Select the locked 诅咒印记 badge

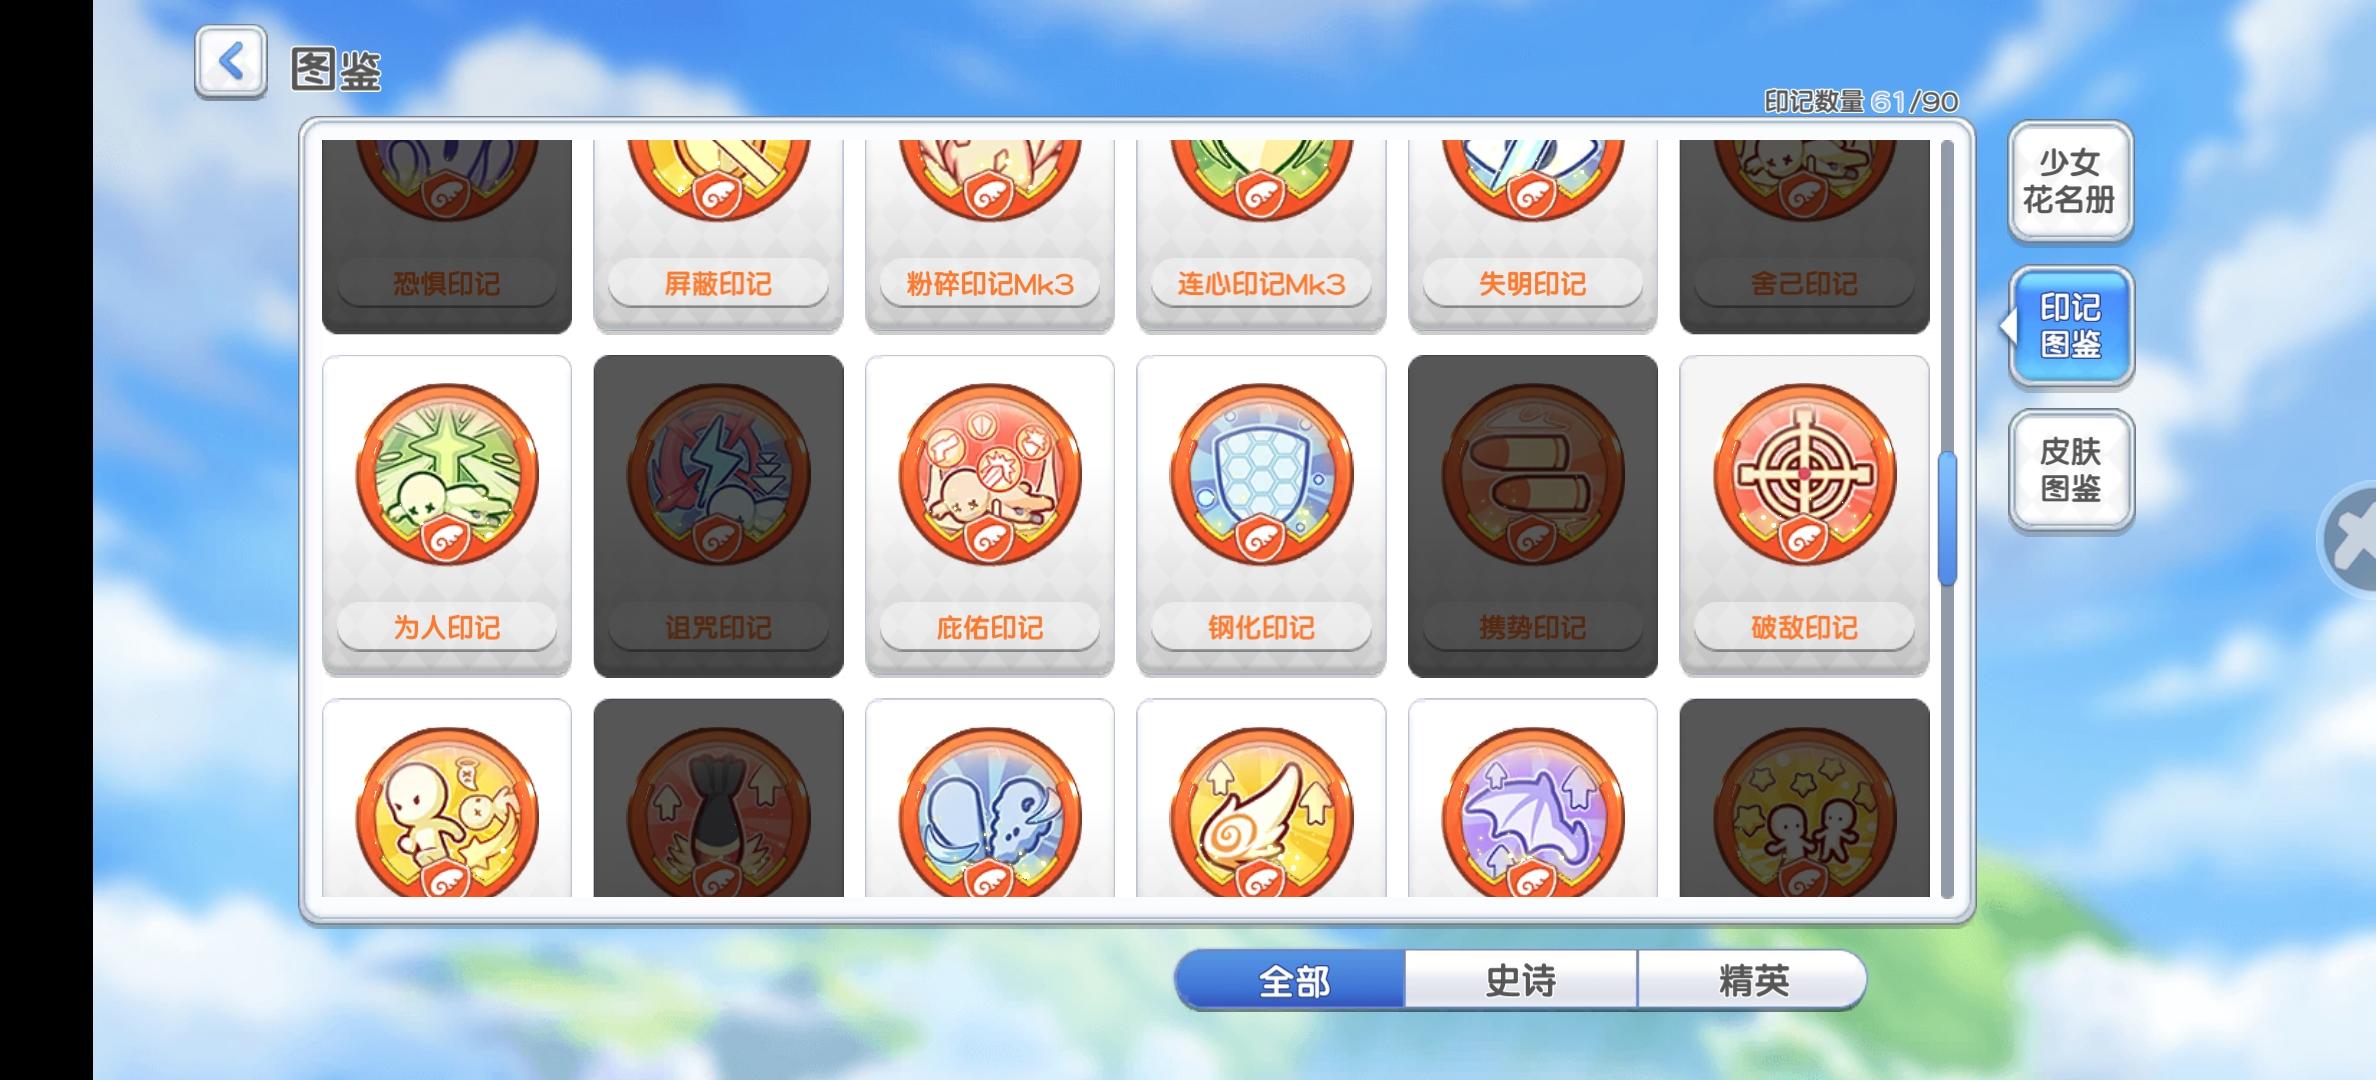[x=718, y=516]
